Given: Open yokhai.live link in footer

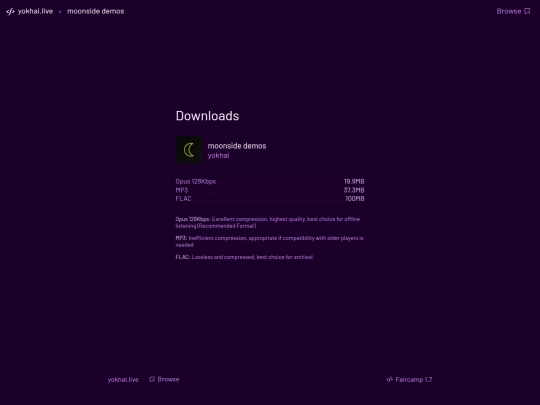Looking at the screenshot, I should tap(123, 380).
